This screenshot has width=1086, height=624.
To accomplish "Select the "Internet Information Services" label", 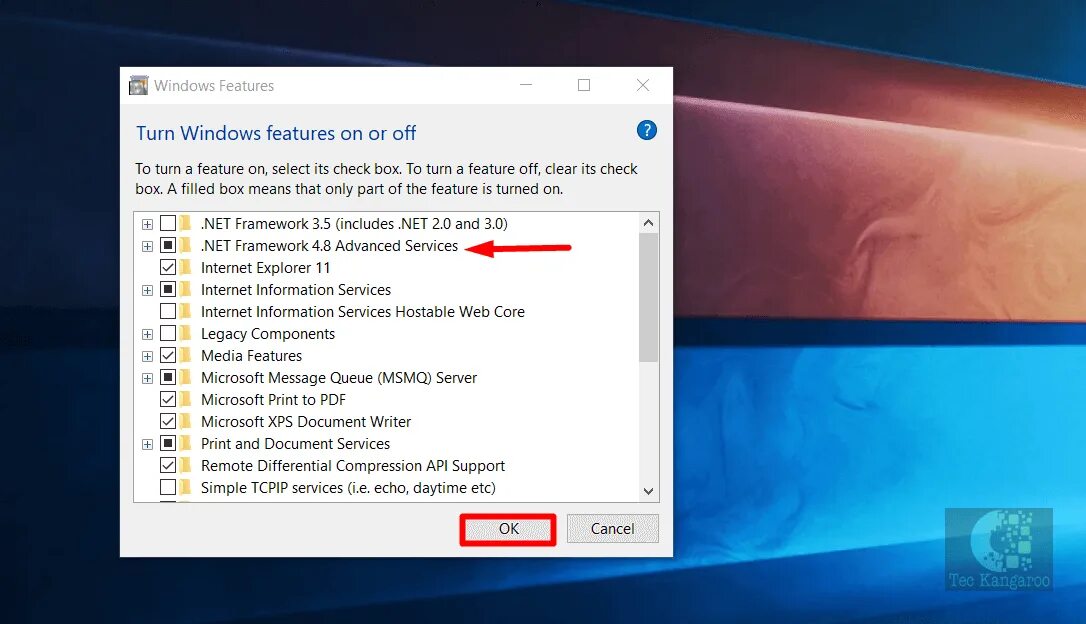I will (296, 289).
